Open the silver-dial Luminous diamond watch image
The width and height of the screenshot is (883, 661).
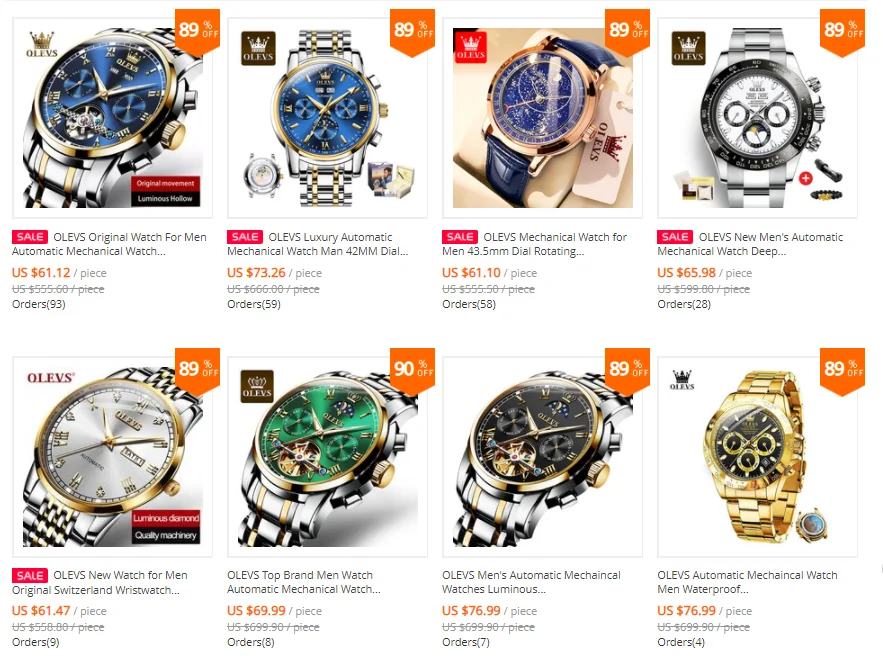pyautogui.click(x=113, y=457)
